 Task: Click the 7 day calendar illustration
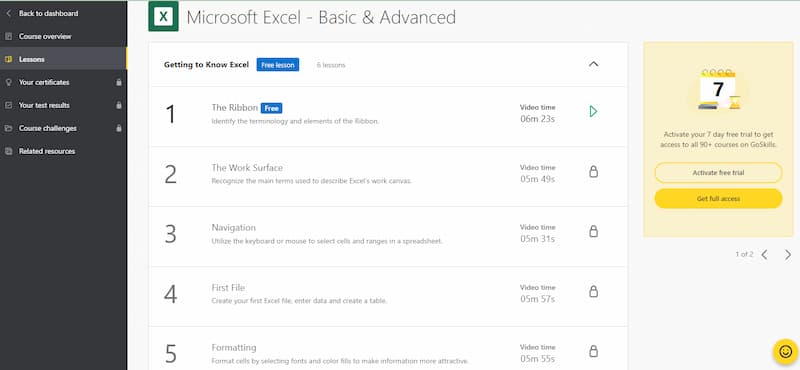pyautogui.click(x=718, y=89)
